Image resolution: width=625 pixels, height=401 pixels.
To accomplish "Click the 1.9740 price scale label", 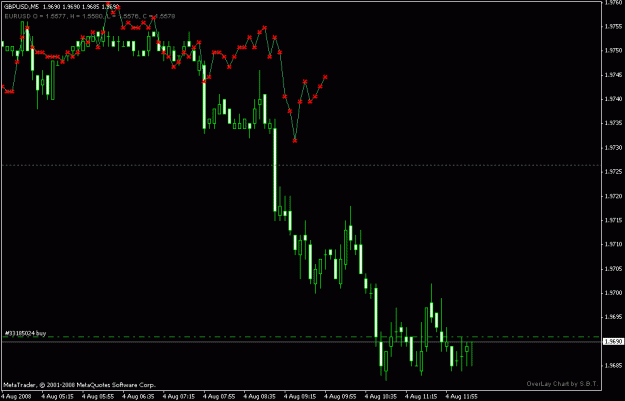I will click(x=613, y=99).
